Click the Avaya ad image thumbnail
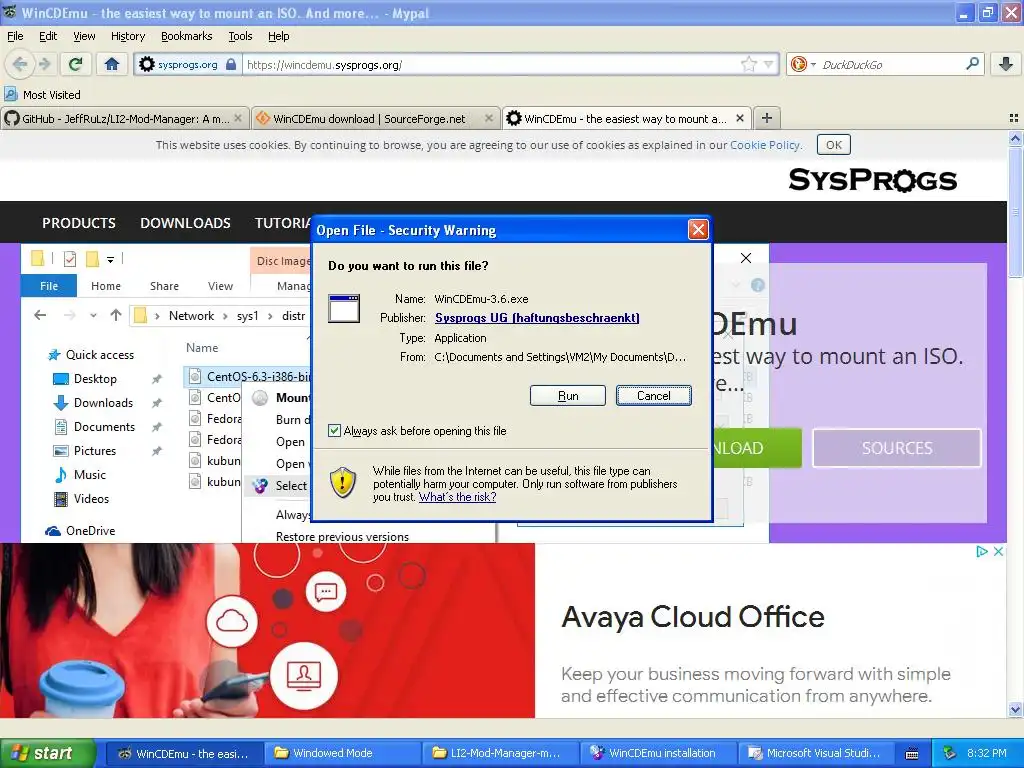 (x=267, y=630)
